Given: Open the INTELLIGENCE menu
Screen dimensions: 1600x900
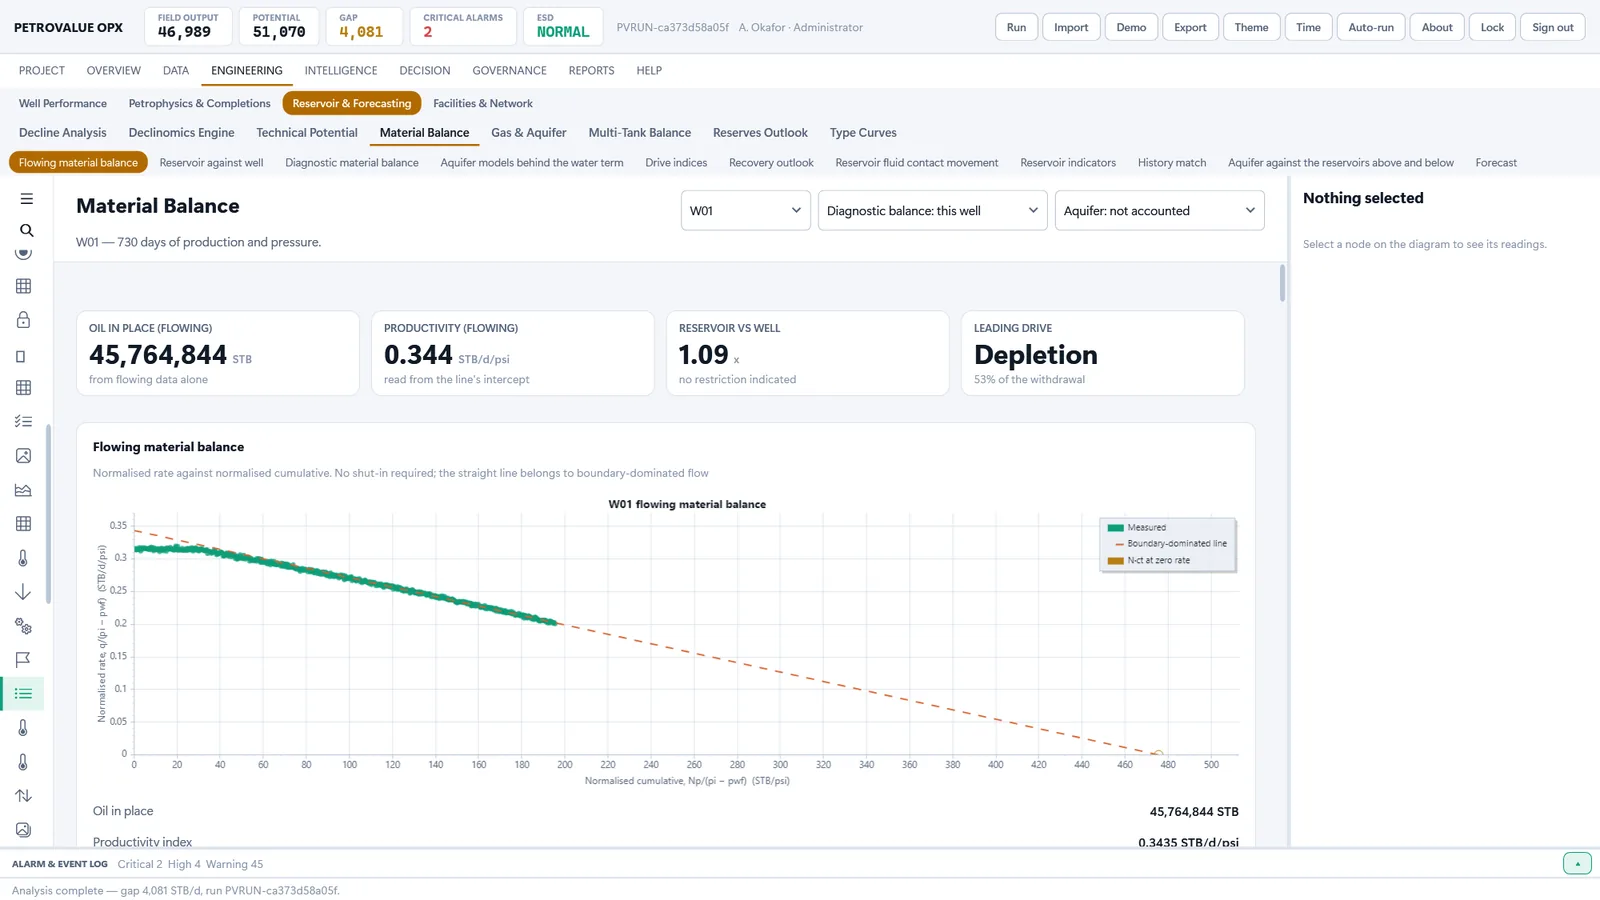Looking at the screenshot, I should point(341,71).
